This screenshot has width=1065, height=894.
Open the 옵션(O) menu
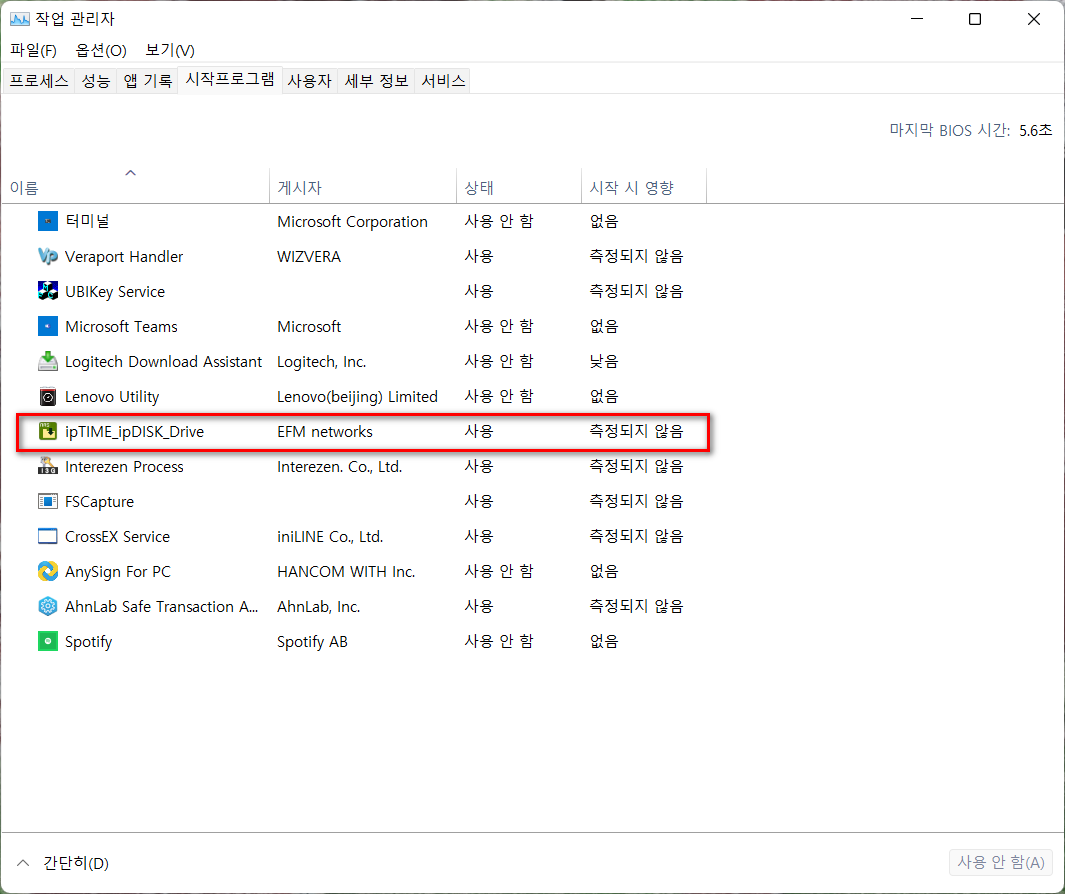pyautogui.click(x=101, y=50)
